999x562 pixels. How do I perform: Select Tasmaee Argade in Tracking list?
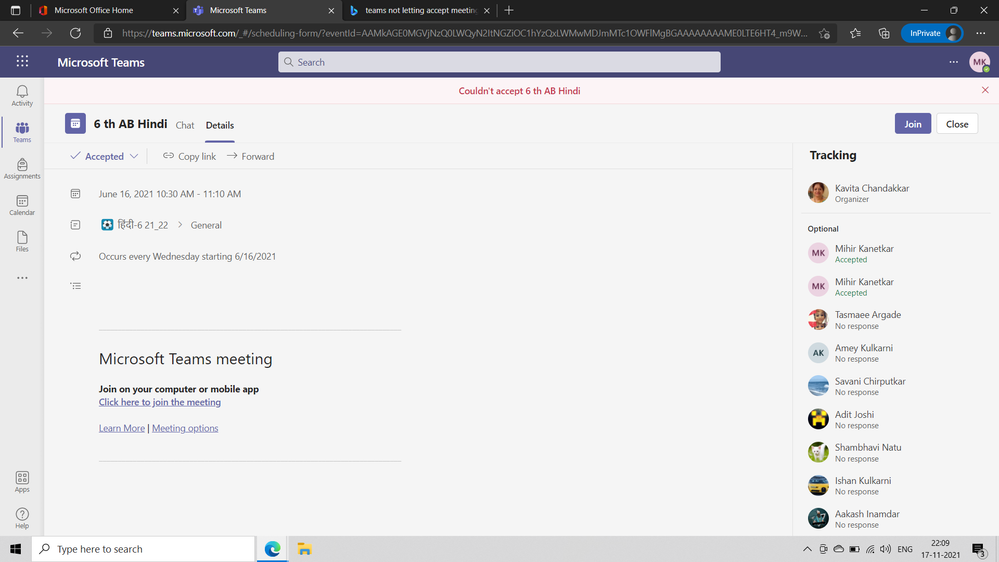coord(896,320)
